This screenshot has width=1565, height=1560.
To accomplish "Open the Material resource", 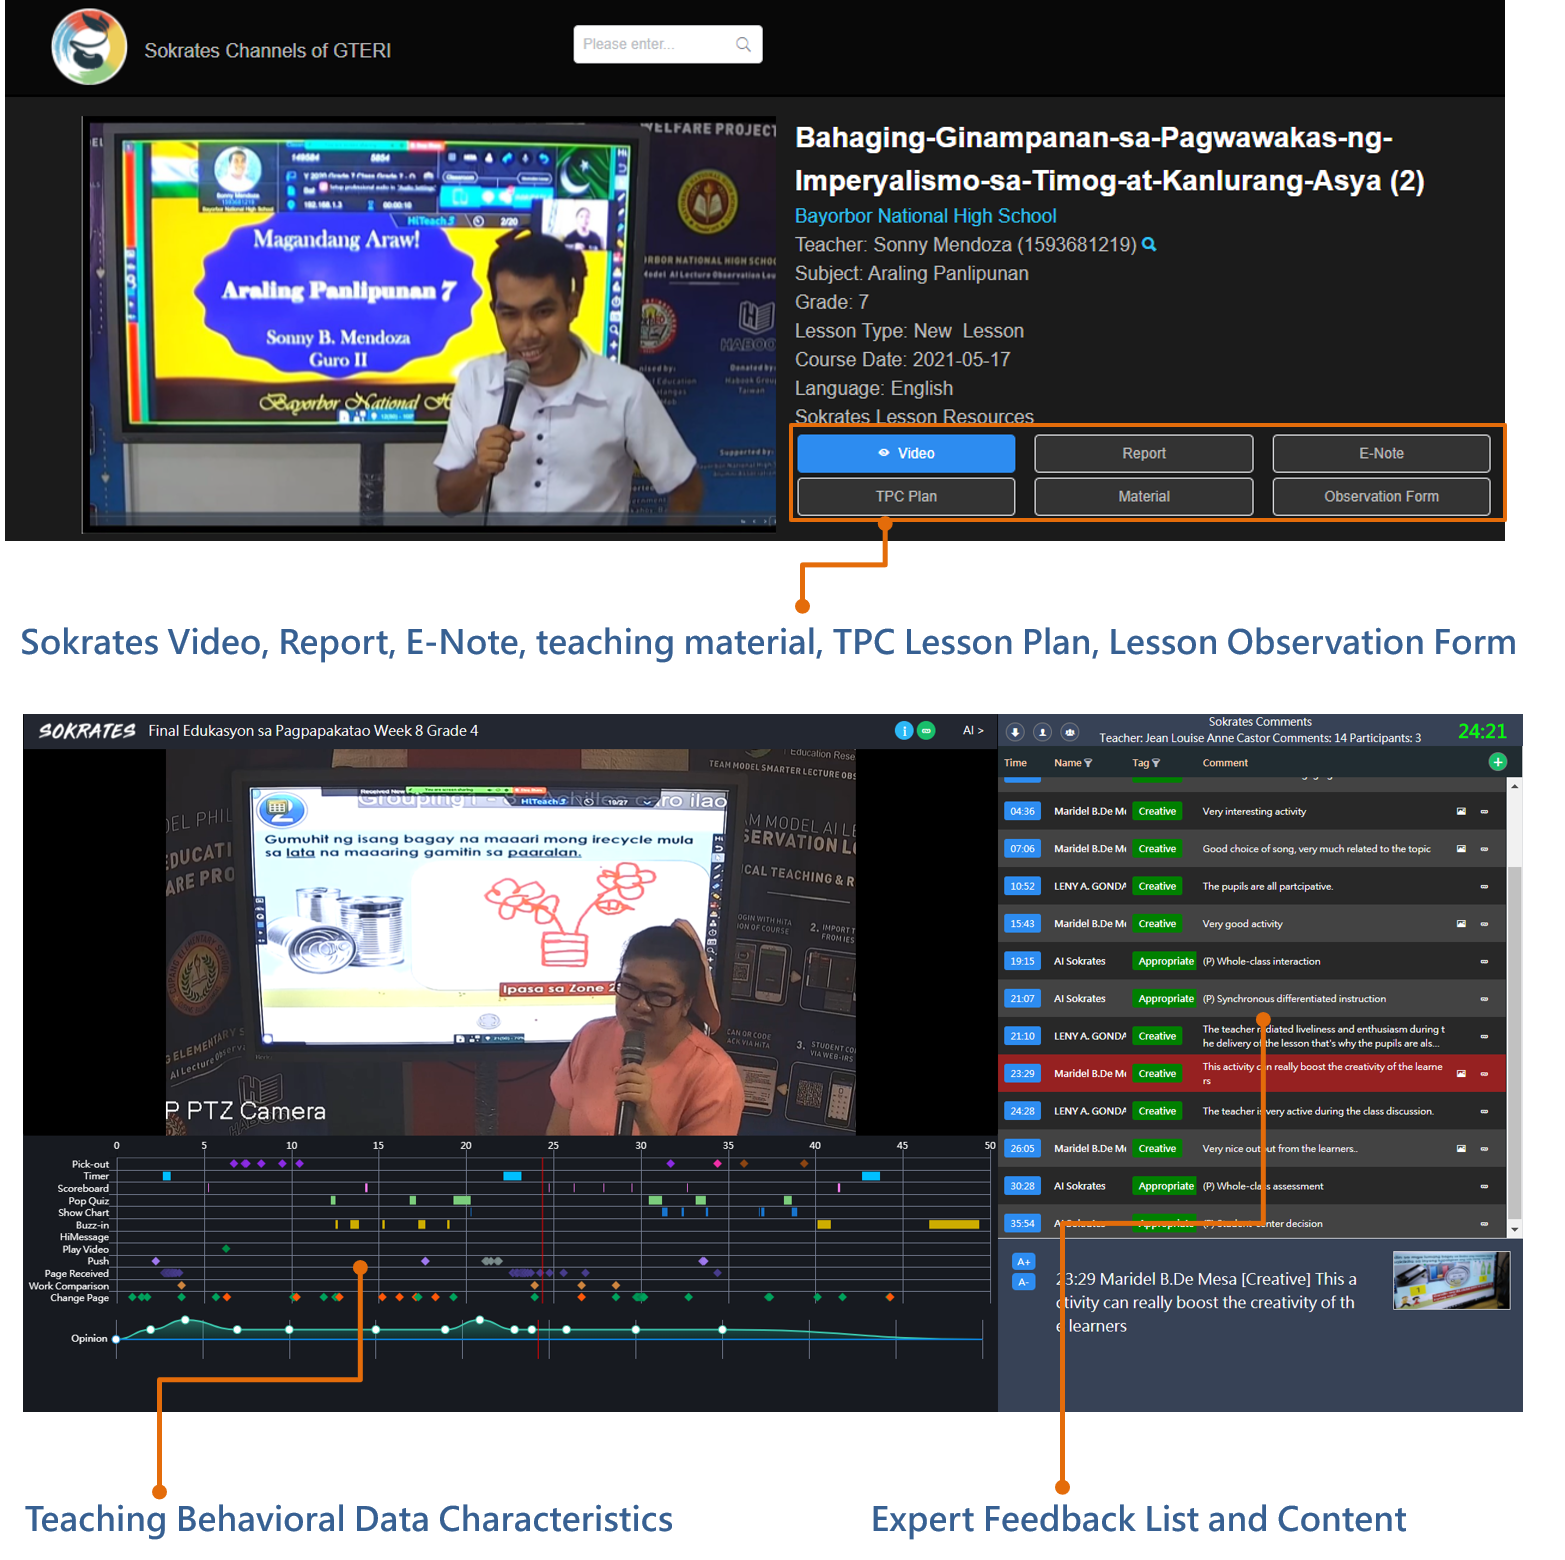I will pyautogui.click(x=1143, y=496).
